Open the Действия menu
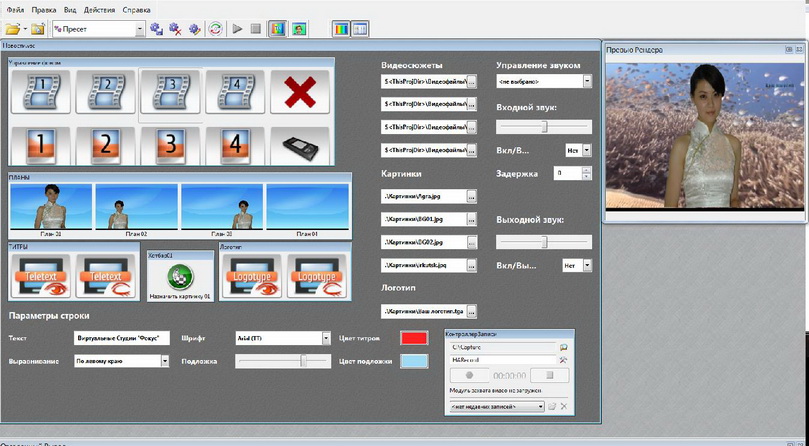Screen dimensions: 809x446 click(x=100, y=10)
